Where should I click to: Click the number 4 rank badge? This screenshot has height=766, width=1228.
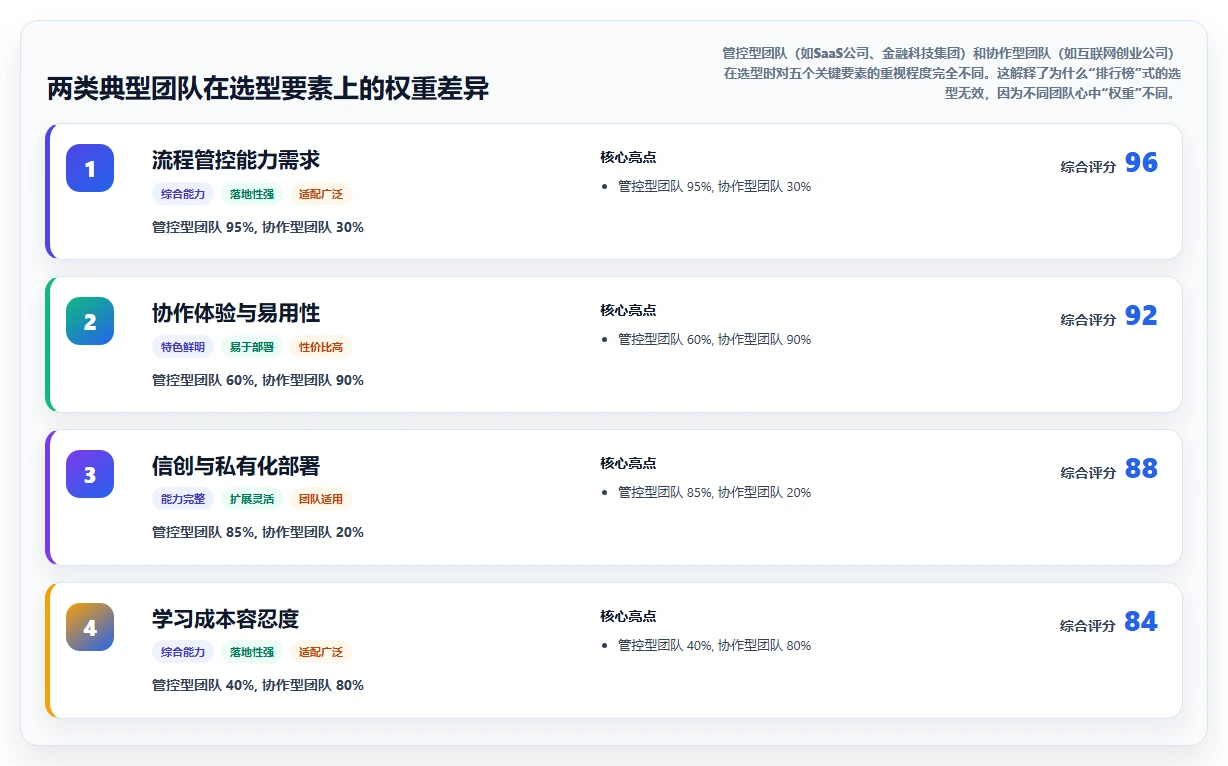(x=90, y=627)
